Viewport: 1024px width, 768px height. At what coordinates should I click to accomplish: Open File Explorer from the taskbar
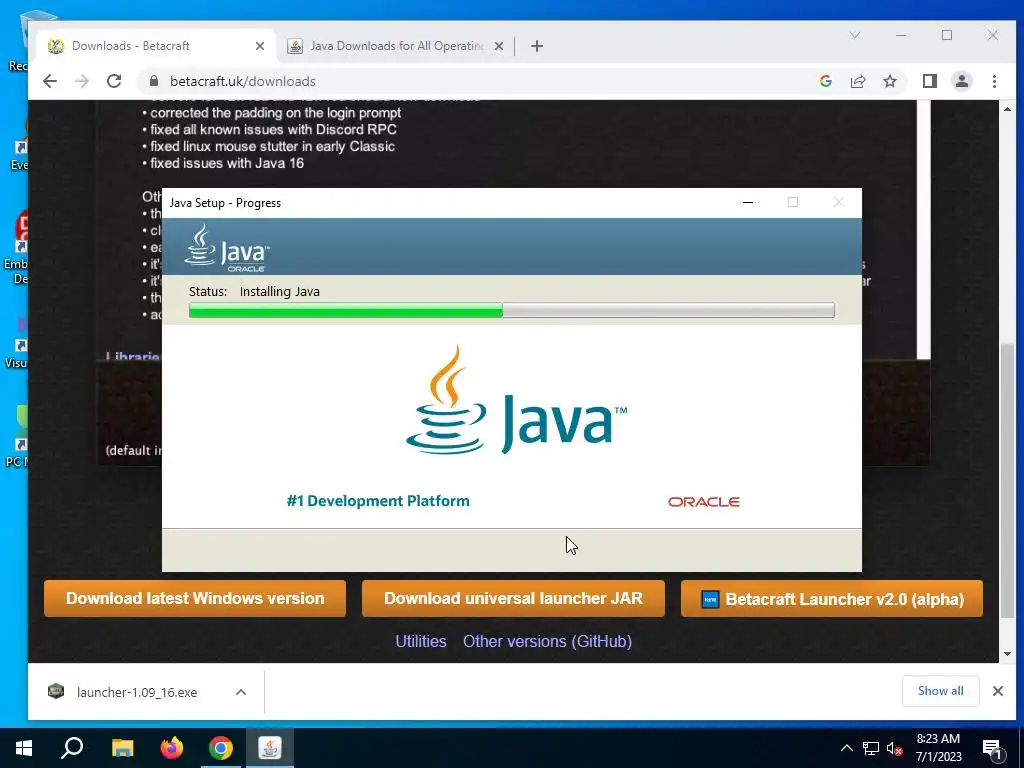click(122, 748)
